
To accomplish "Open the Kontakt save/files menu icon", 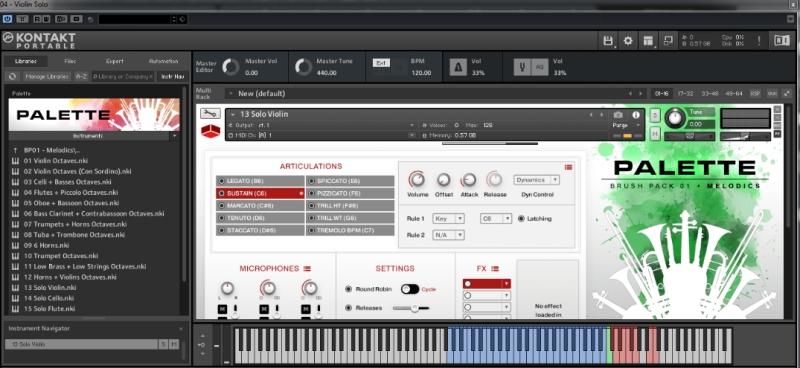I will coord(608,41).
